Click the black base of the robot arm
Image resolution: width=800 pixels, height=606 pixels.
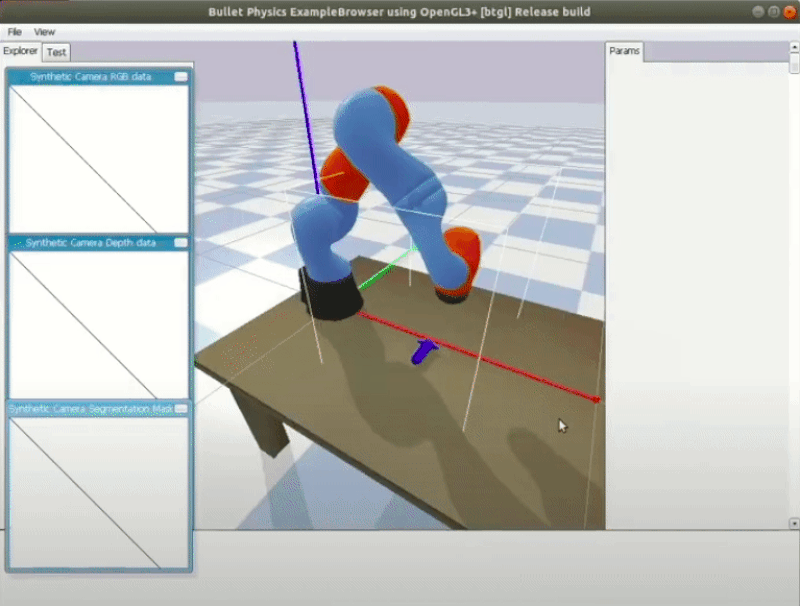click(333, 296)
